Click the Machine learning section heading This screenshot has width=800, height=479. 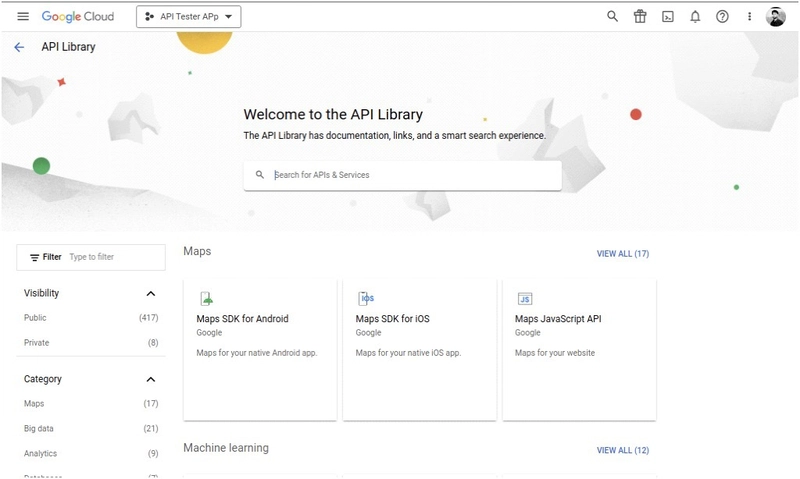point(226,447)
